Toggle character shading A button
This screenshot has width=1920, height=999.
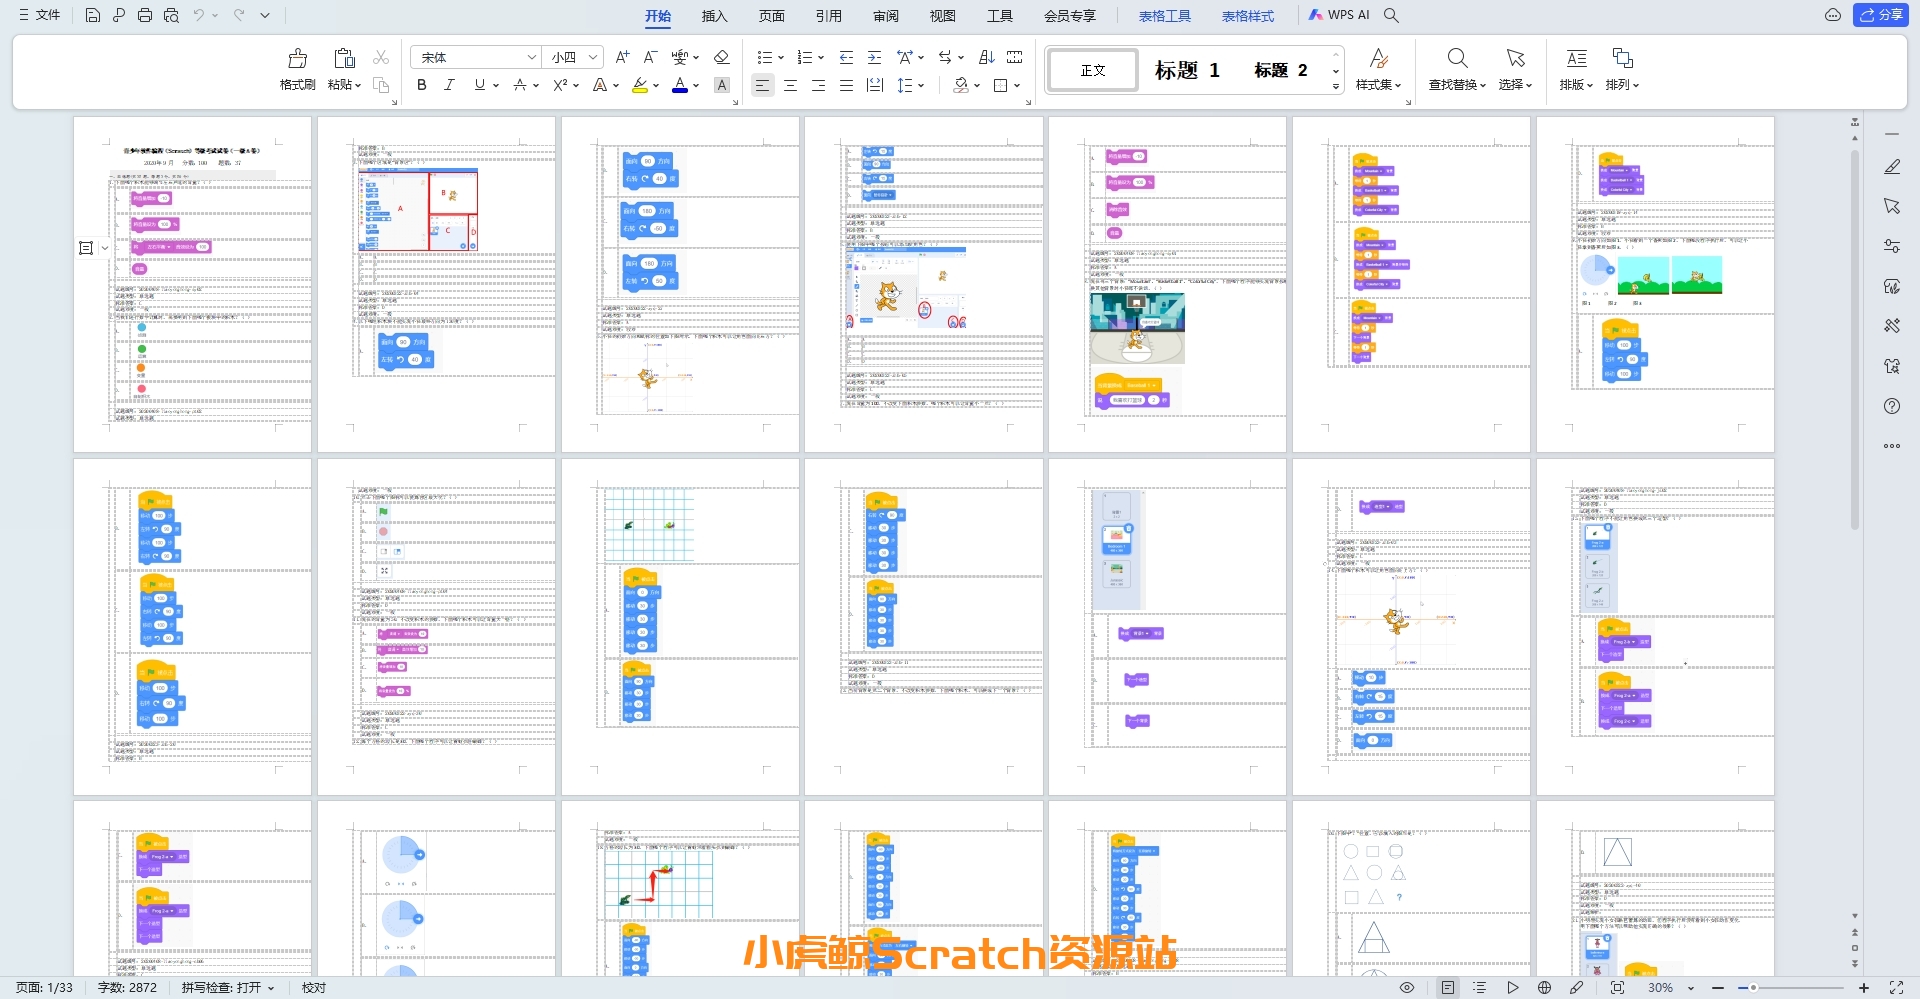coord(722,85)
